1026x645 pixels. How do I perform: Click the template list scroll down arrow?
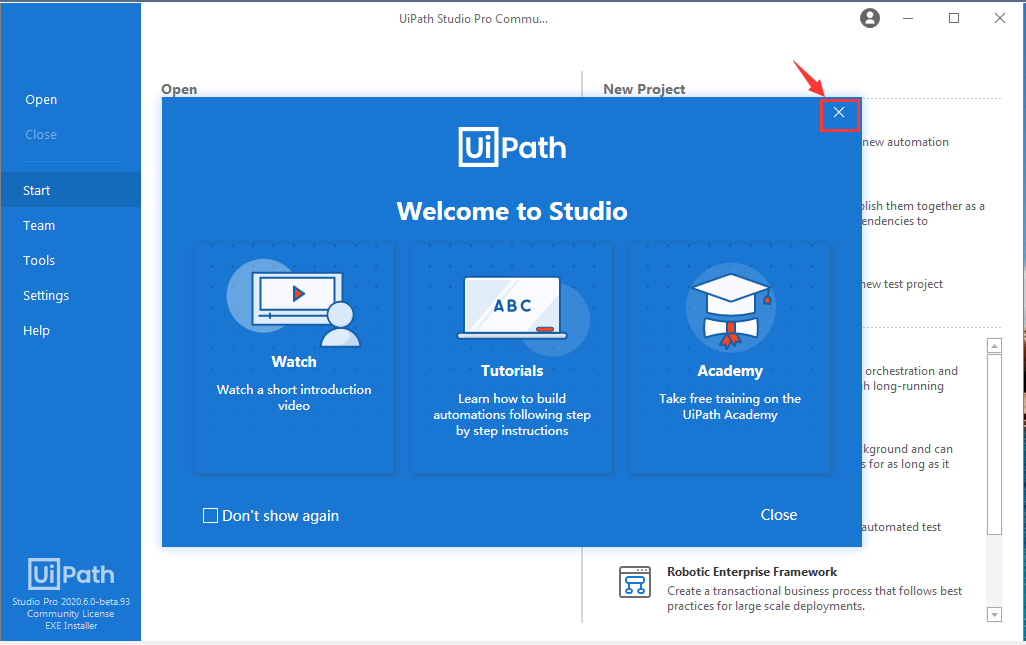point(995,614)
